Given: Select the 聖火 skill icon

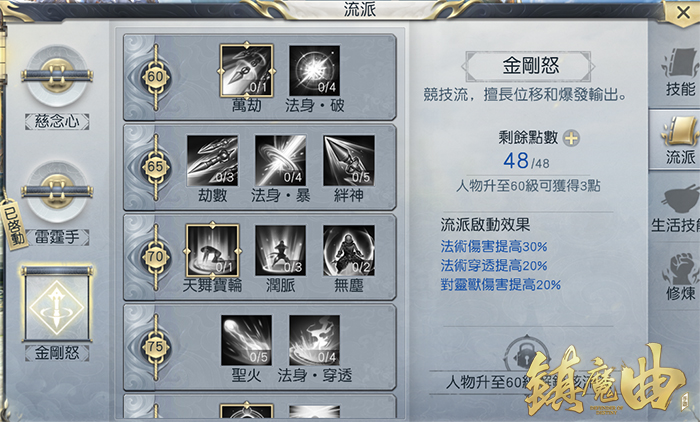Looking at the screenshot, I should [246, 340].
